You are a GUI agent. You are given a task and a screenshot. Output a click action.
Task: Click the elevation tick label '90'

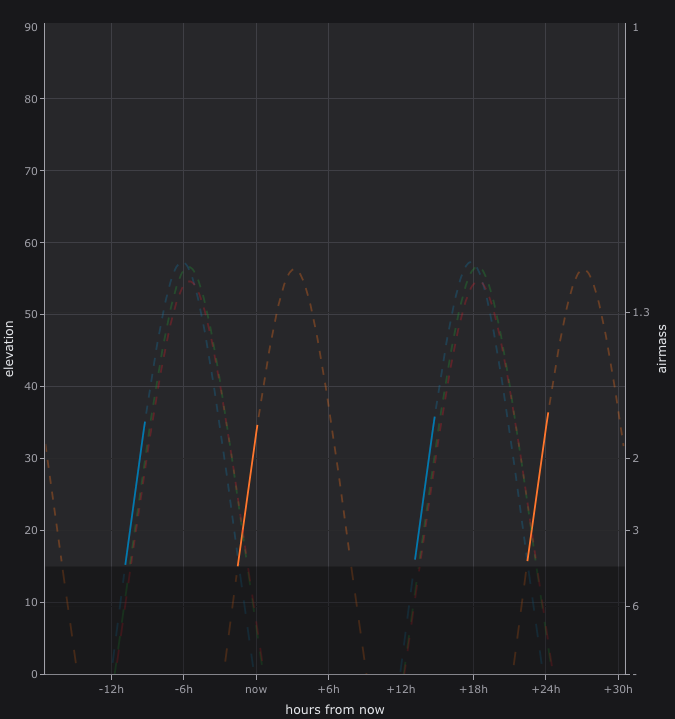pyautogui.click(x=31, y=28)
